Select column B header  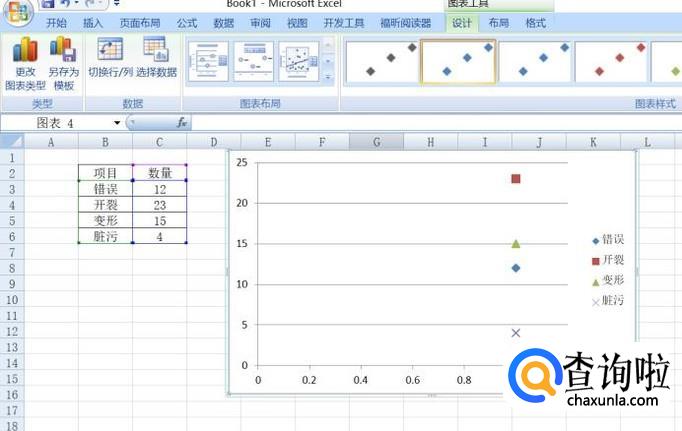(105, 142)
